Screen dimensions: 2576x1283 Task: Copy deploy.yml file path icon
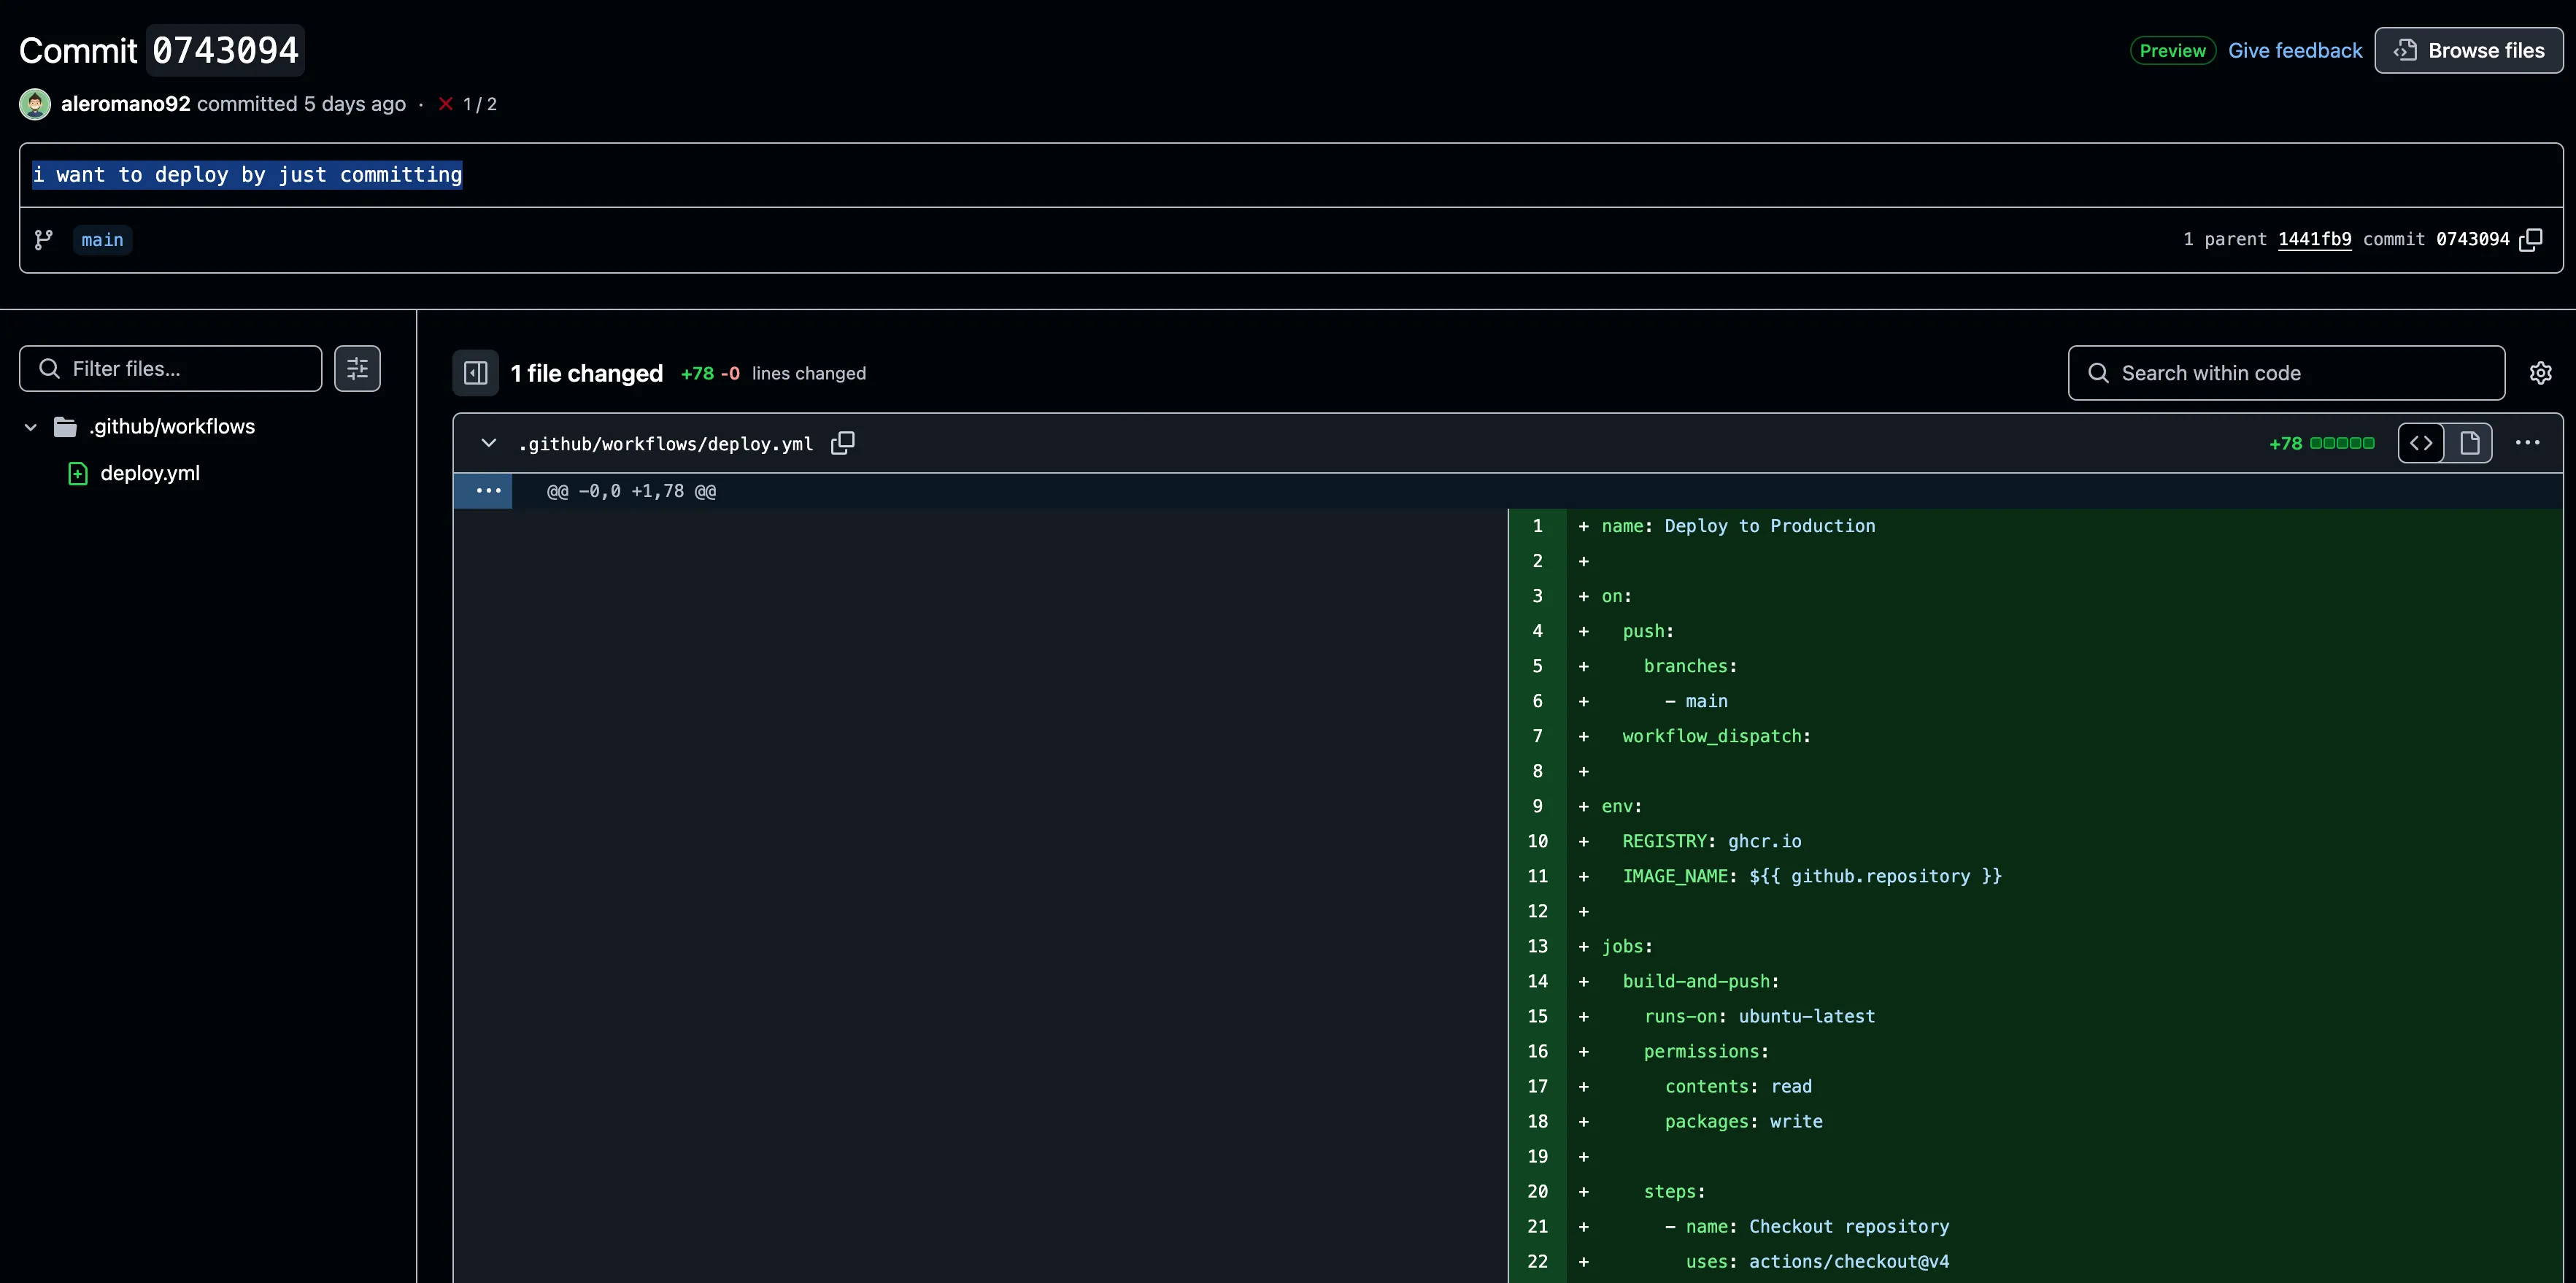pos(843,443)
